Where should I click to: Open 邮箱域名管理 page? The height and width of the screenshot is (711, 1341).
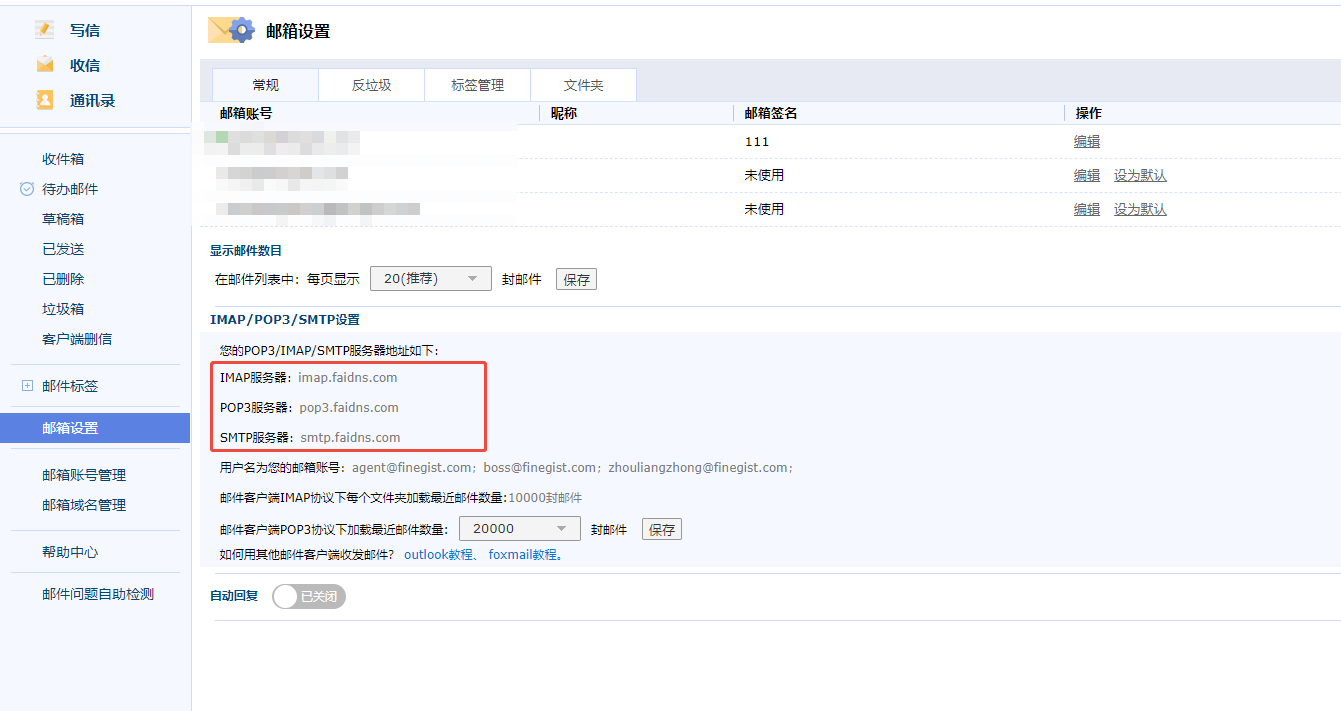pyautogui.click(x=84, y=505)
